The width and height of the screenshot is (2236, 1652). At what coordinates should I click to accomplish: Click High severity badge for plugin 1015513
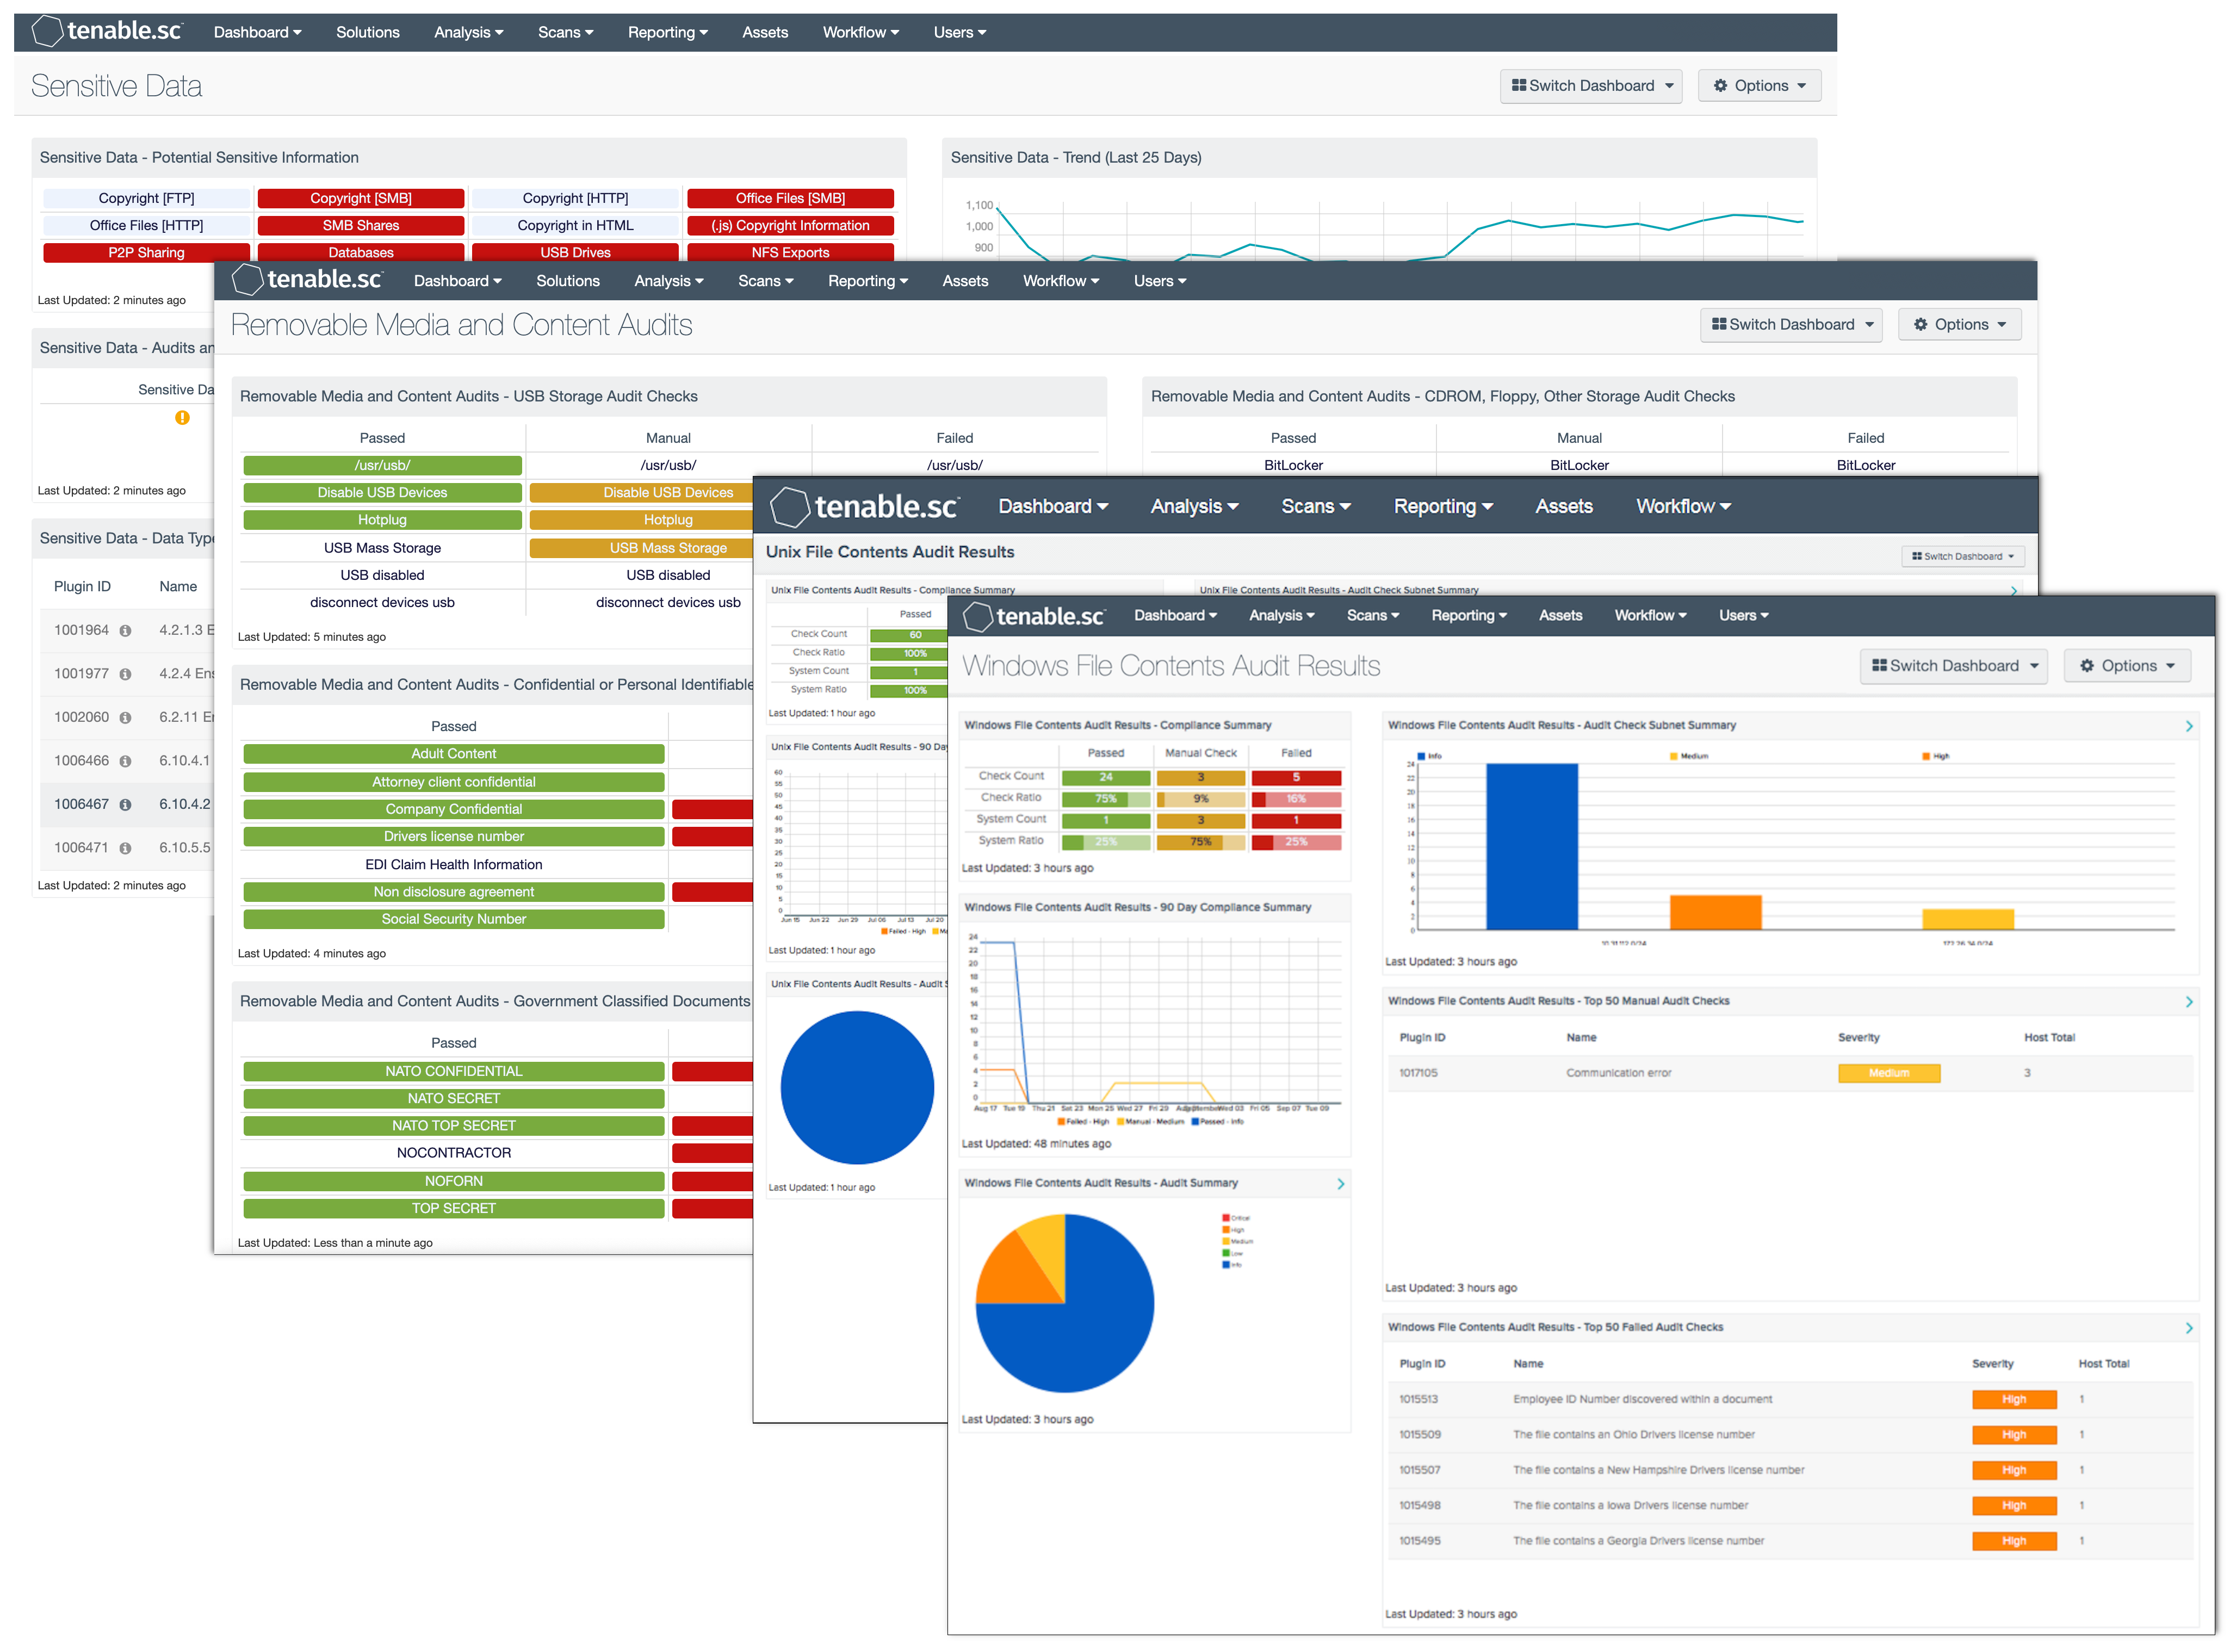(2015, 1401)
